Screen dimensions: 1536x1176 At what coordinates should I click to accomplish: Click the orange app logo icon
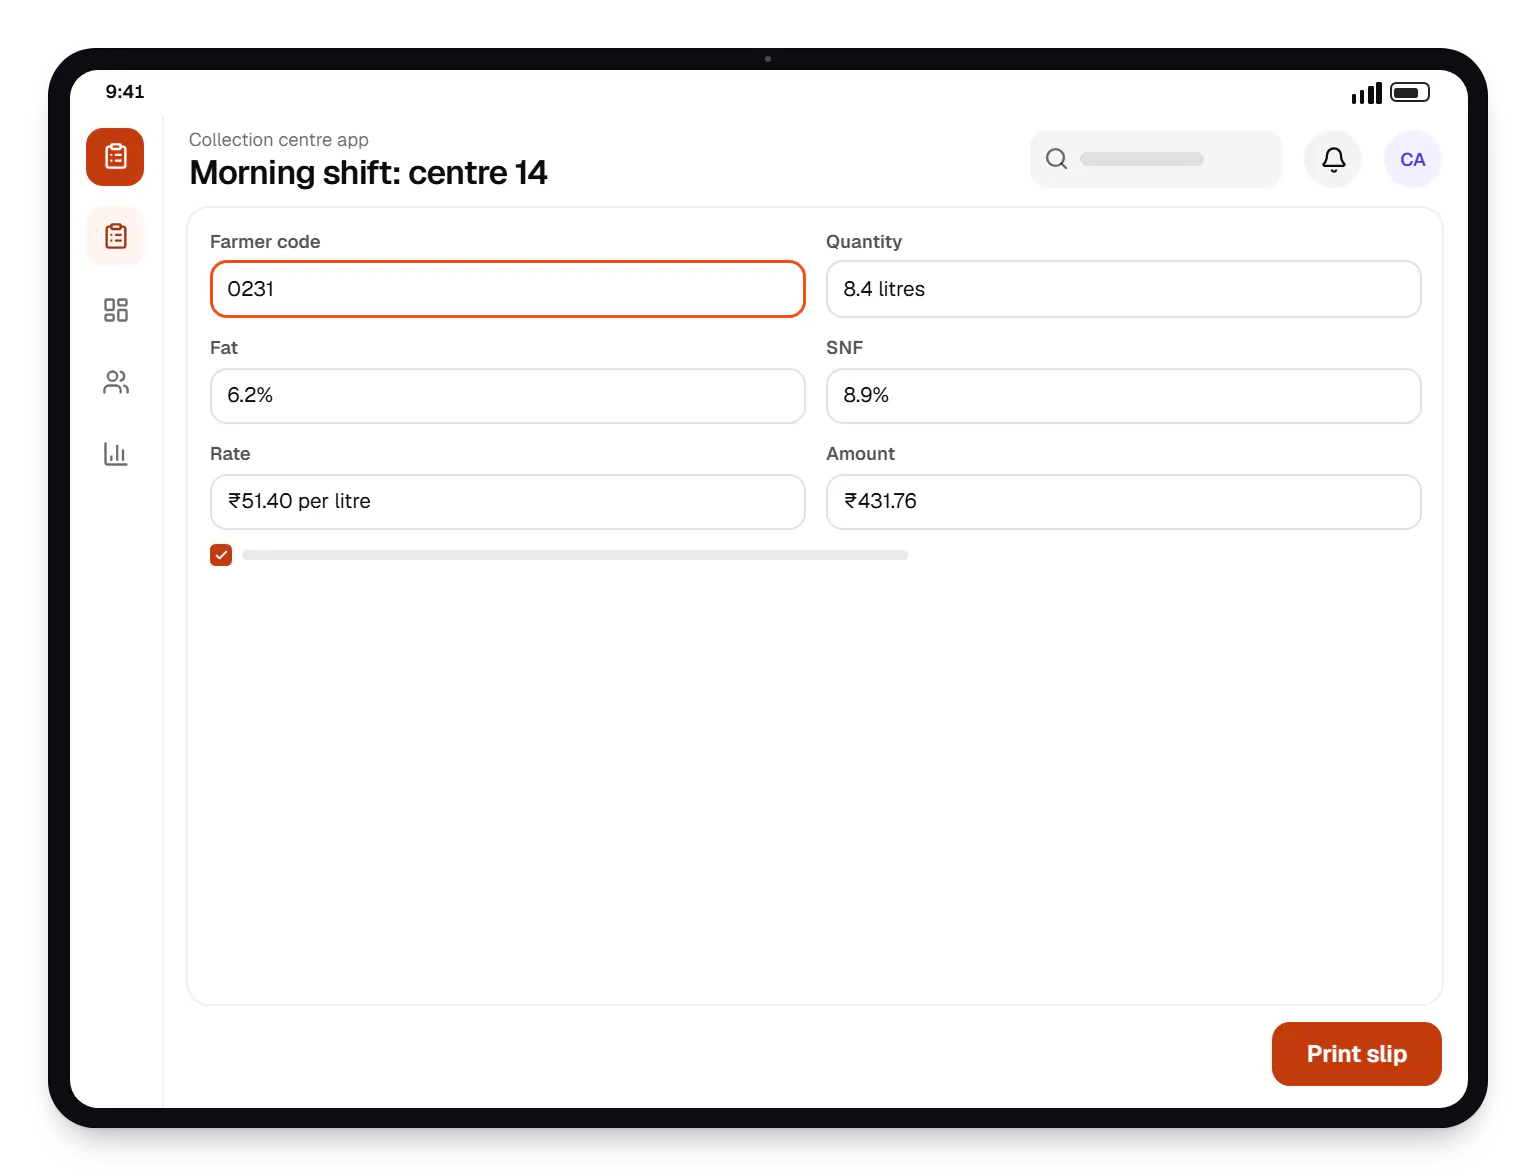(x=115, y=157)
